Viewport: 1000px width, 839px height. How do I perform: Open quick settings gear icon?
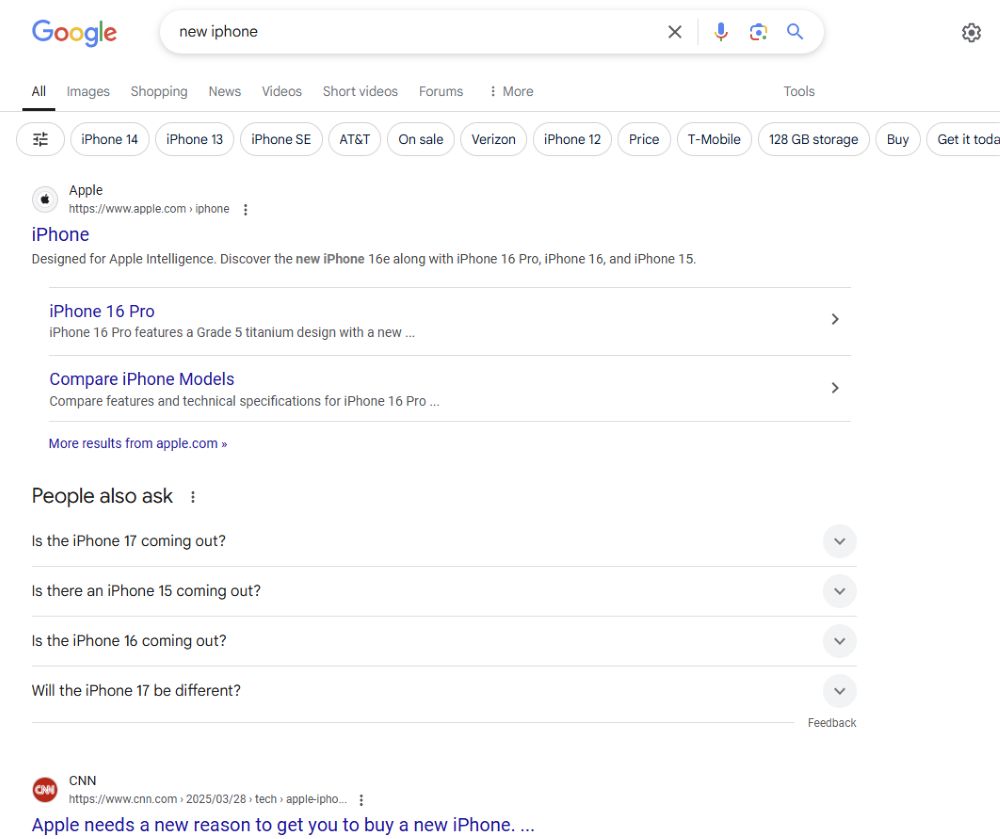pyautogui.click(x=971, y=33)
